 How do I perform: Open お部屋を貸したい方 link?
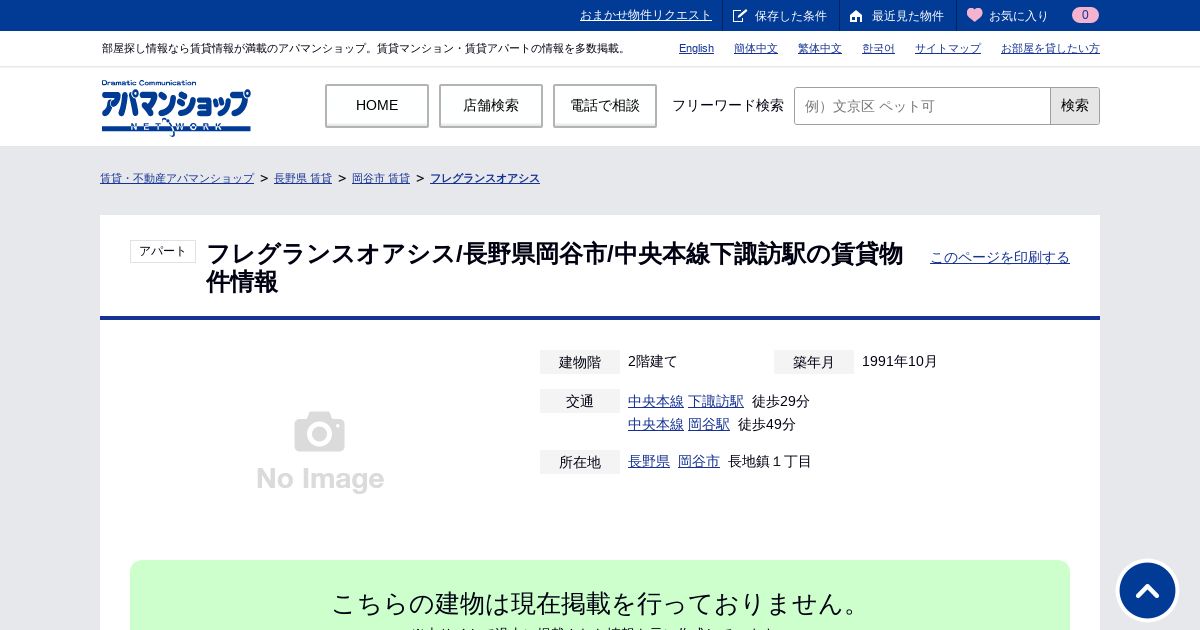click(x=1050, y=48)
